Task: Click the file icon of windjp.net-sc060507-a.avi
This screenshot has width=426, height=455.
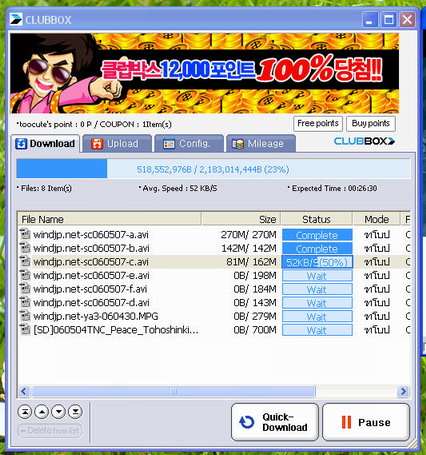Action: pyautogui.click(x=25, y=234)
